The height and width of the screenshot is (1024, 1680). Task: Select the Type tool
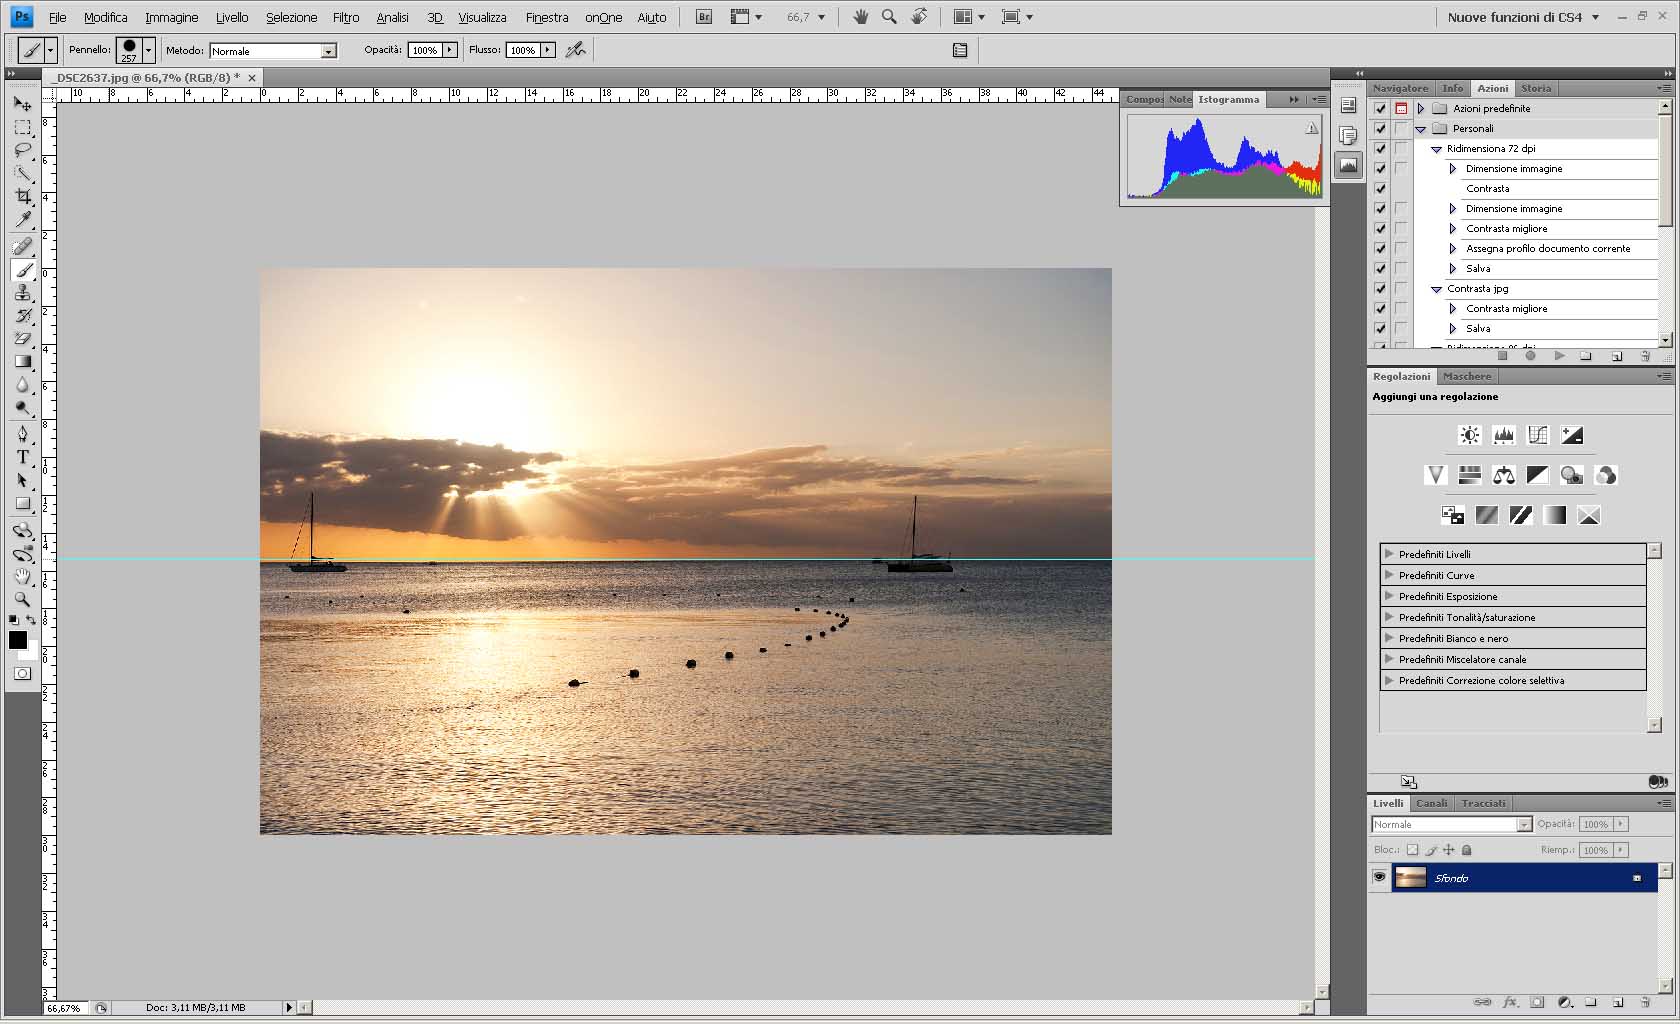pyautogui.click(x=22, y=457)
